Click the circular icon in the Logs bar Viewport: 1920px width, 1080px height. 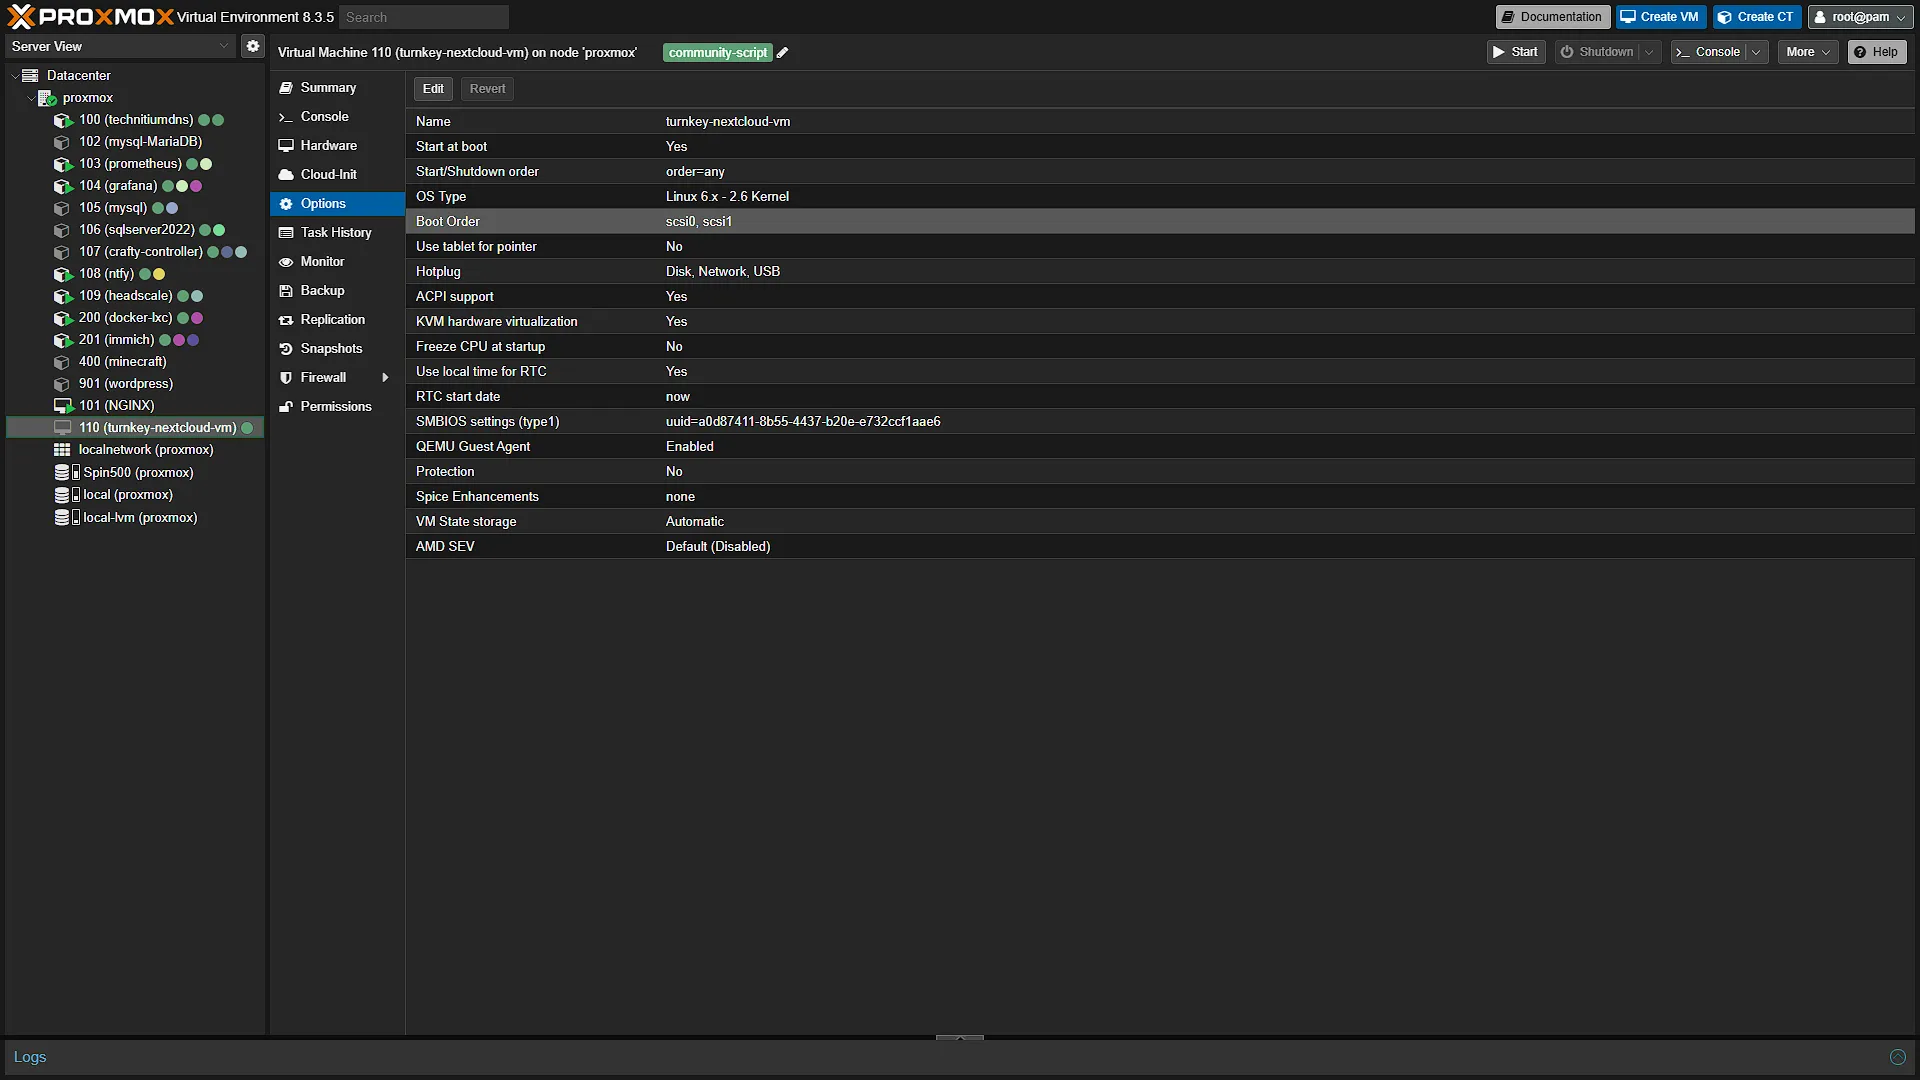[x=1897, y=1057]
